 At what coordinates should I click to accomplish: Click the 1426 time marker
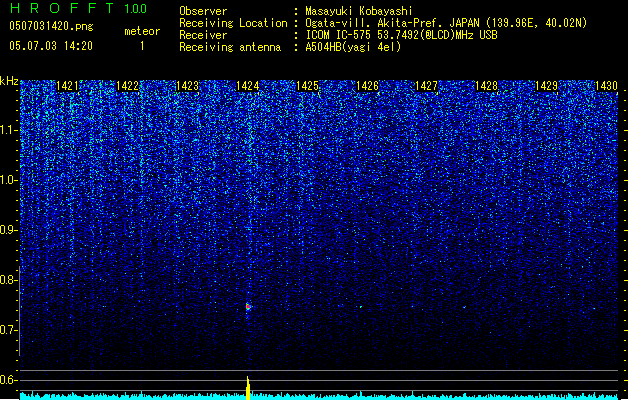[367, 86]
